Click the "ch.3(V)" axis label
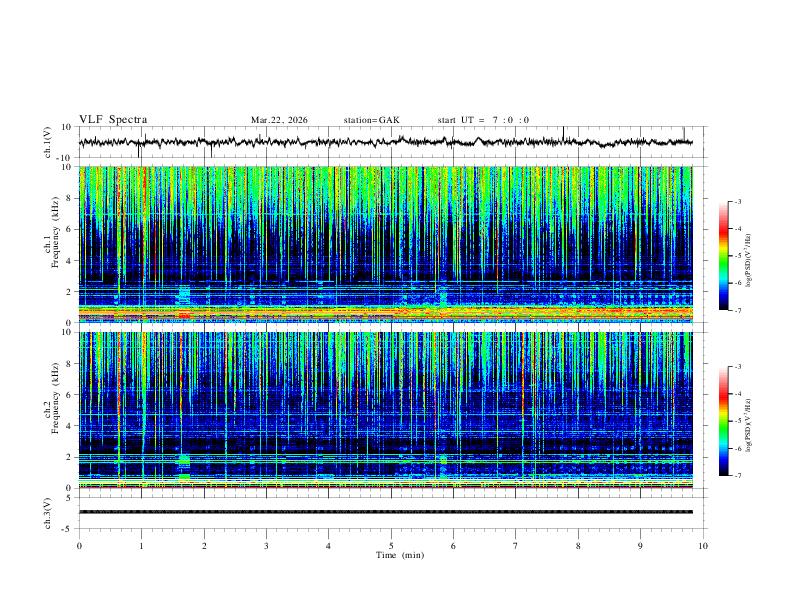The width and height of the screenshot is (792, 612). [x=47, y=513]
